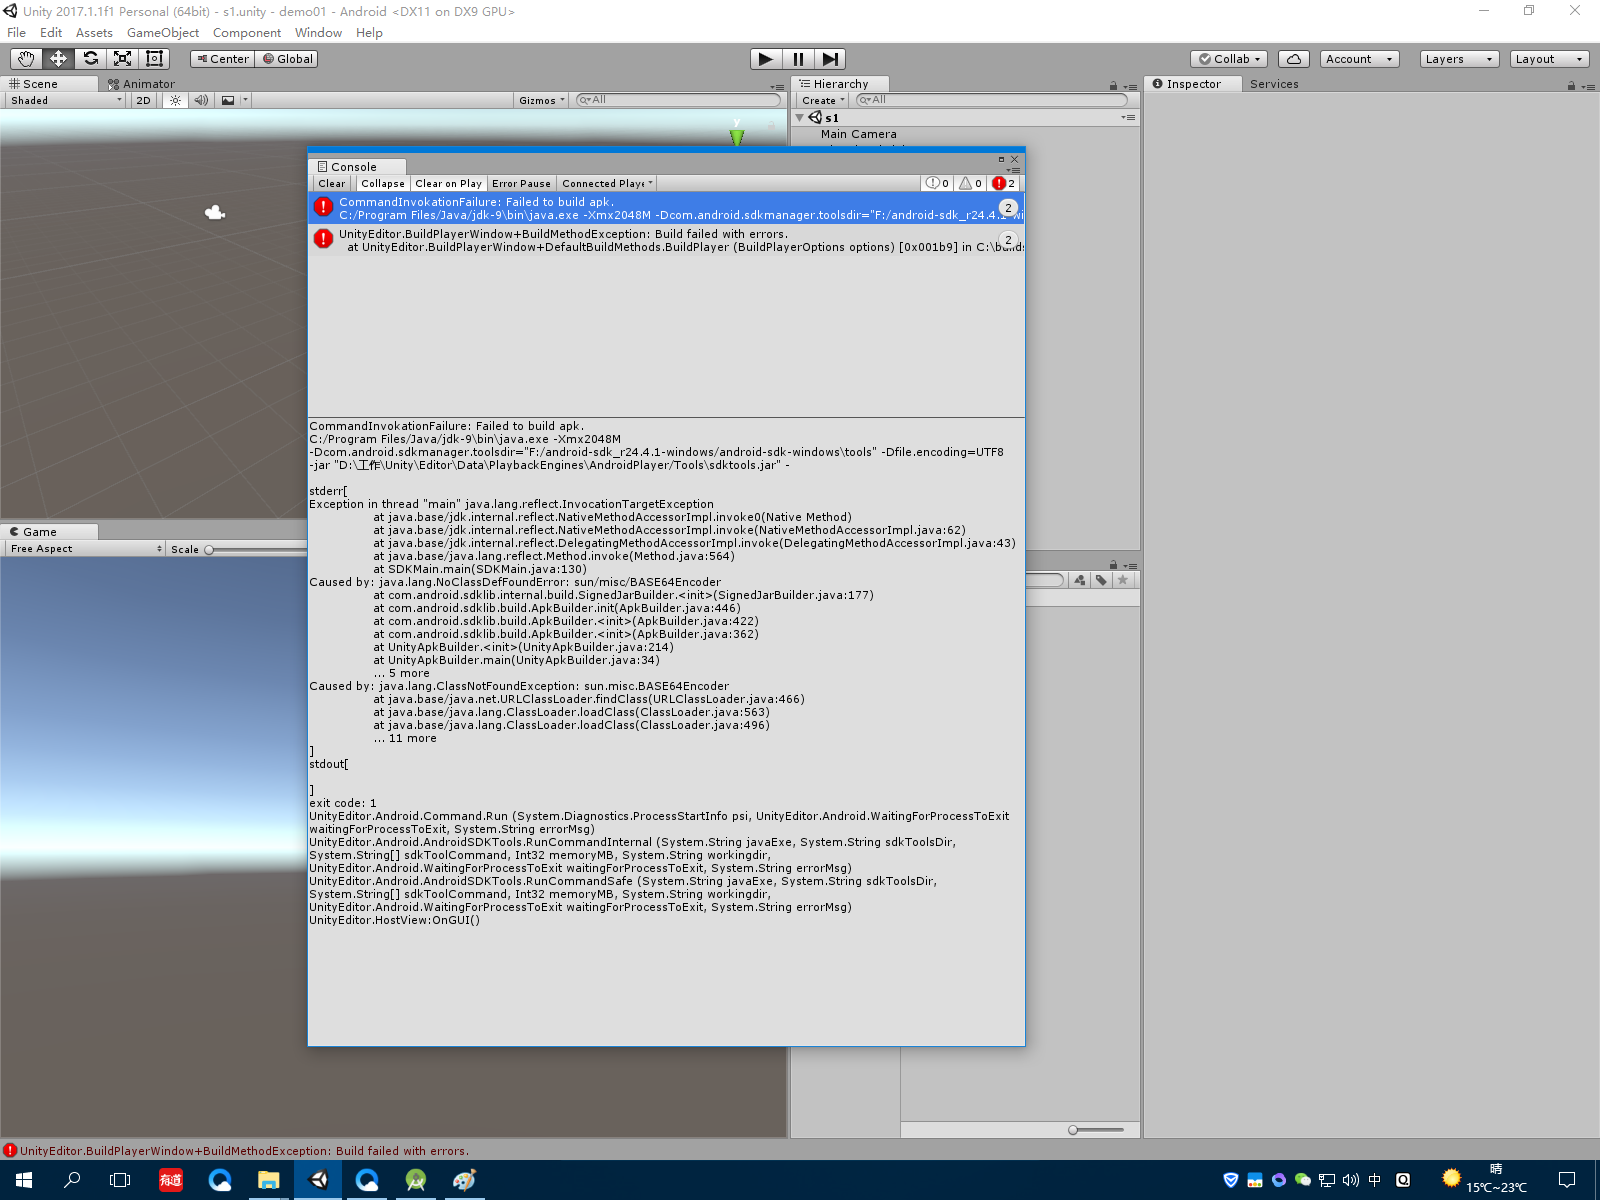Start Play mode
This screenshot has width=1600, height=1200.
coord(766,59)
